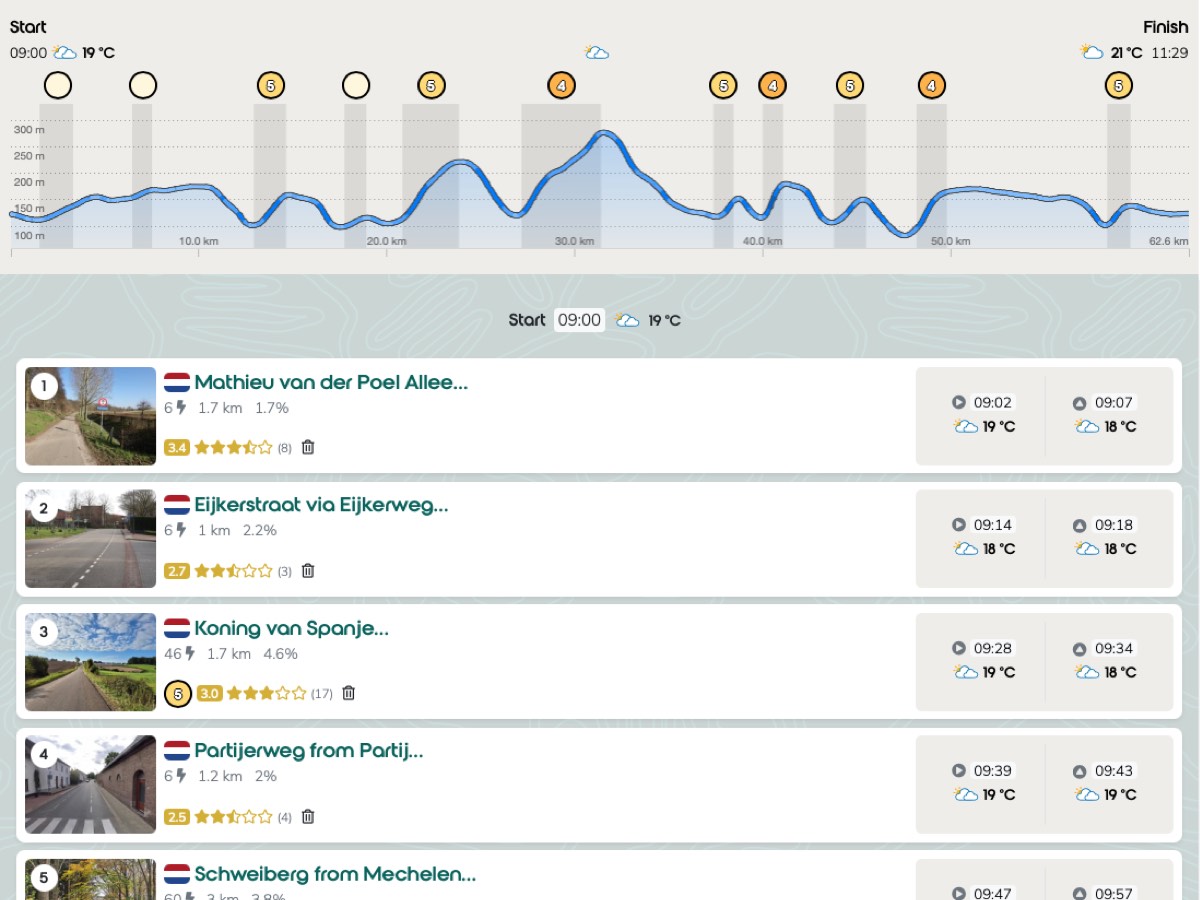Open Schweiberg from Mechelen climb link
The width and height of the screenshot is (1200, 900).
(335, 874)
